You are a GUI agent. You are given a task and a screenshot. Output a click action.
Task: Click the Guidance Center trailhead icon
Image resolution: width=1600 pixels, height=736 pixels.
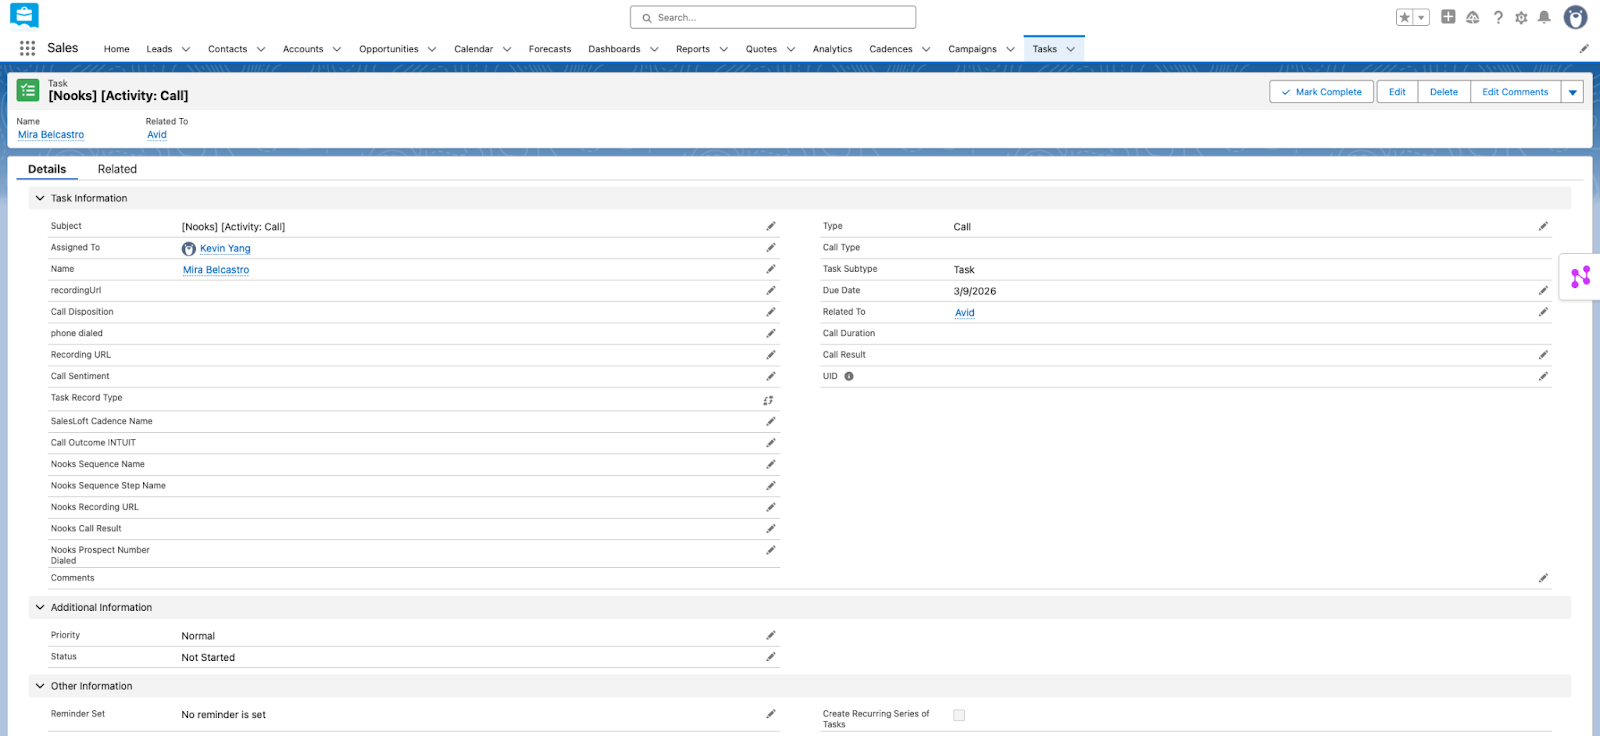tap(1472, 17)
